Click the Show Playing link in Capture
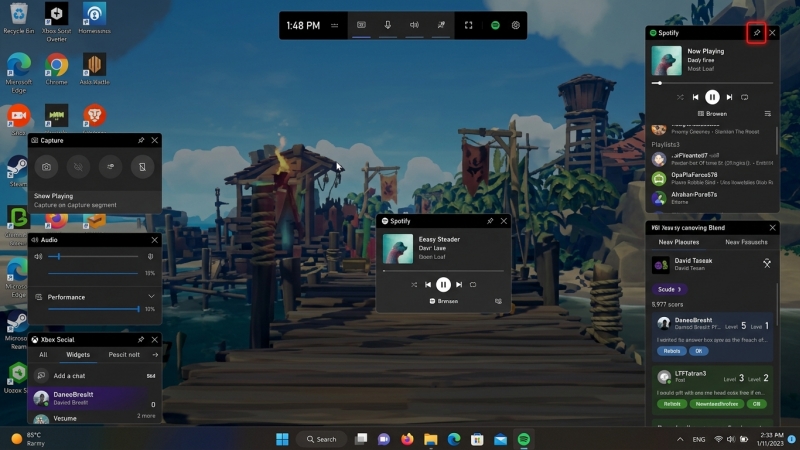Viewport: 800px width, 450px height. 54,196
